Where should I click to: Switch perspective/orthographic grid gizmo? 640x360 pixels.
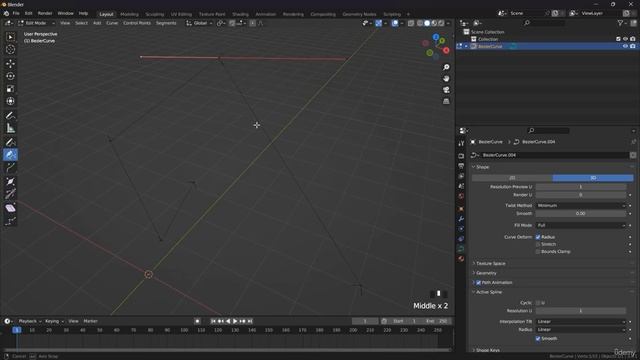coord(446,101)
